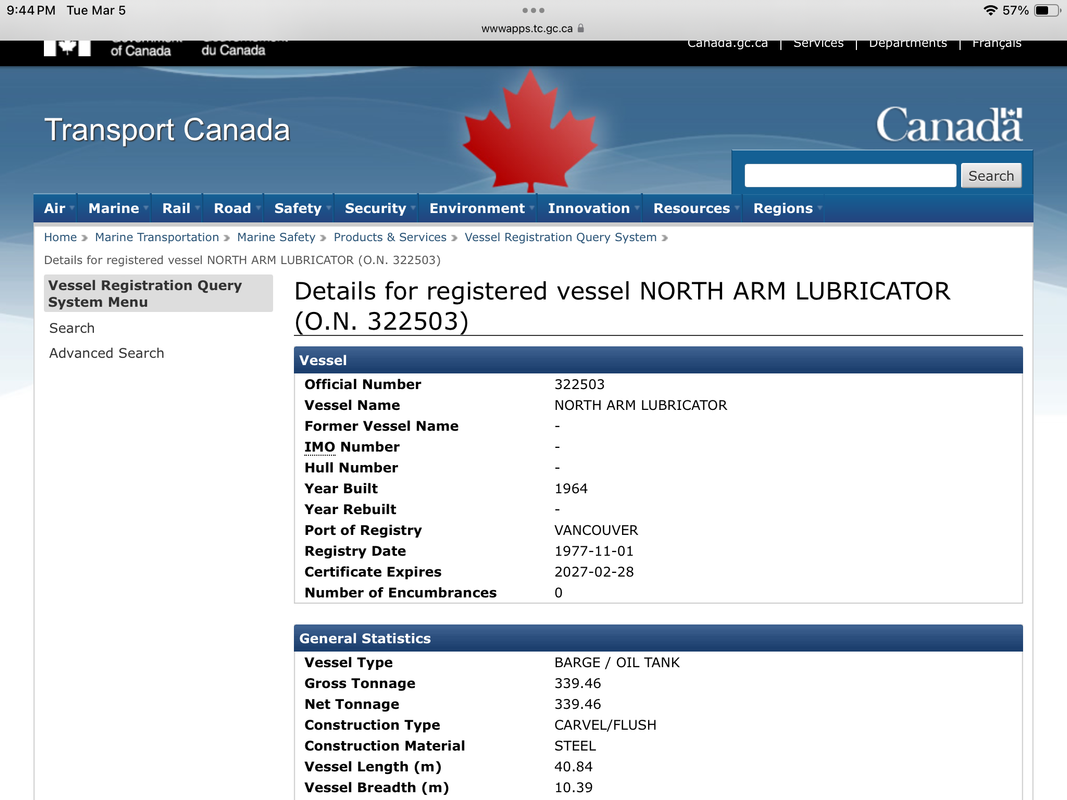This screenshot has width=1067, height=800.
Task: Tap the Wi-Fi status icon
Action: [x=990, y=10]
